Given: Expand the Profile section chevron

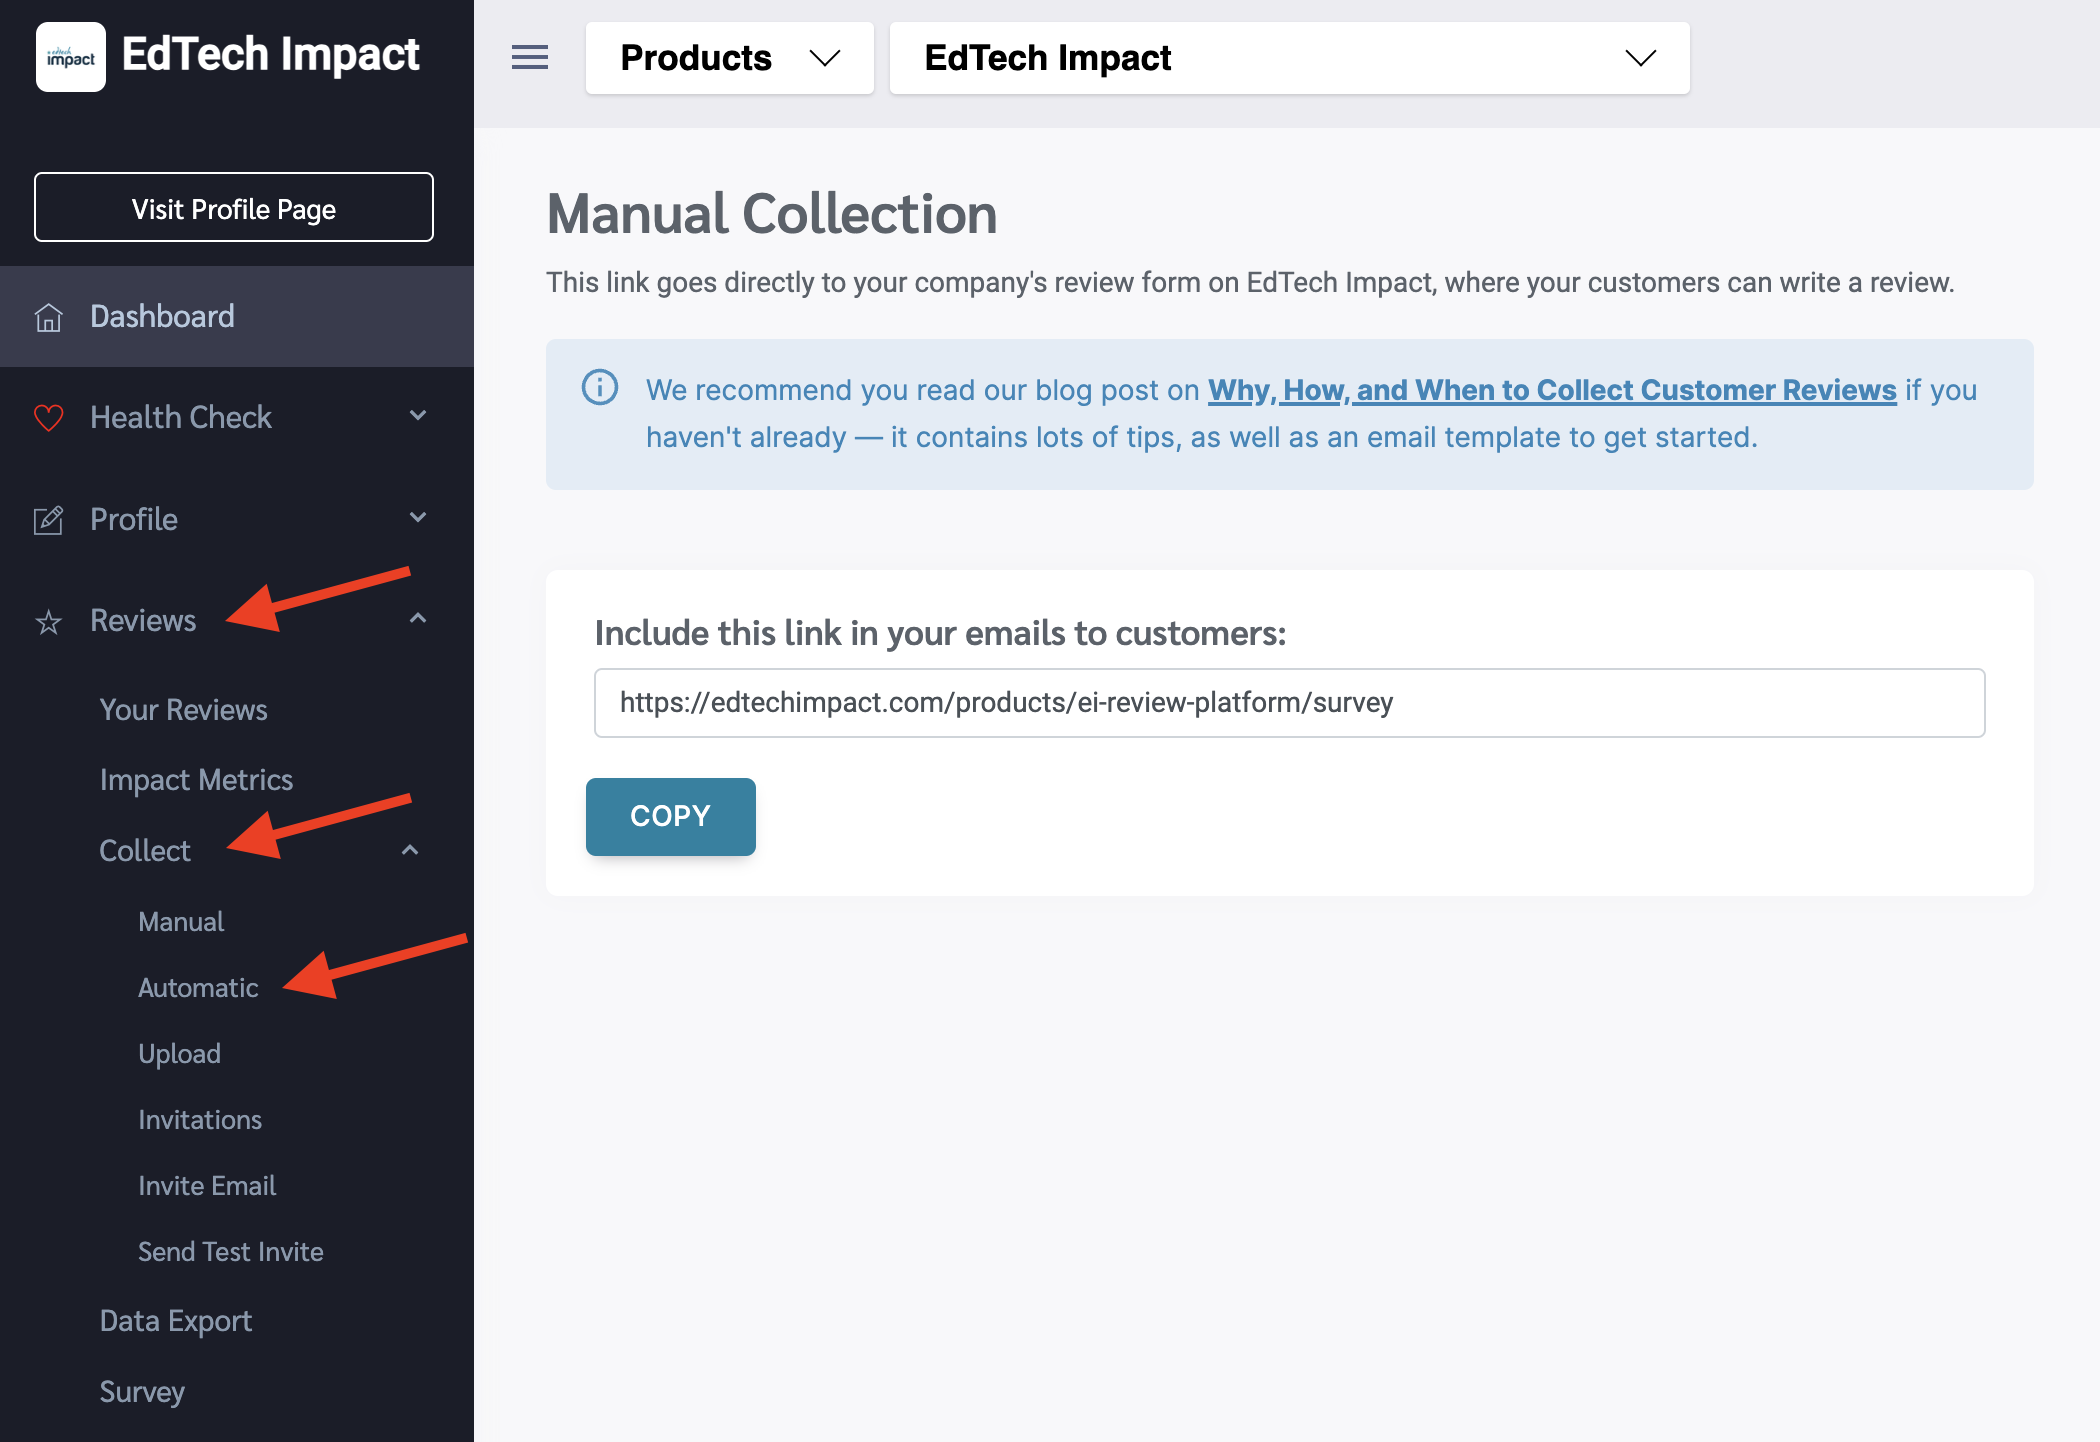Looking at the screenshot, I should tap(418, 518).
